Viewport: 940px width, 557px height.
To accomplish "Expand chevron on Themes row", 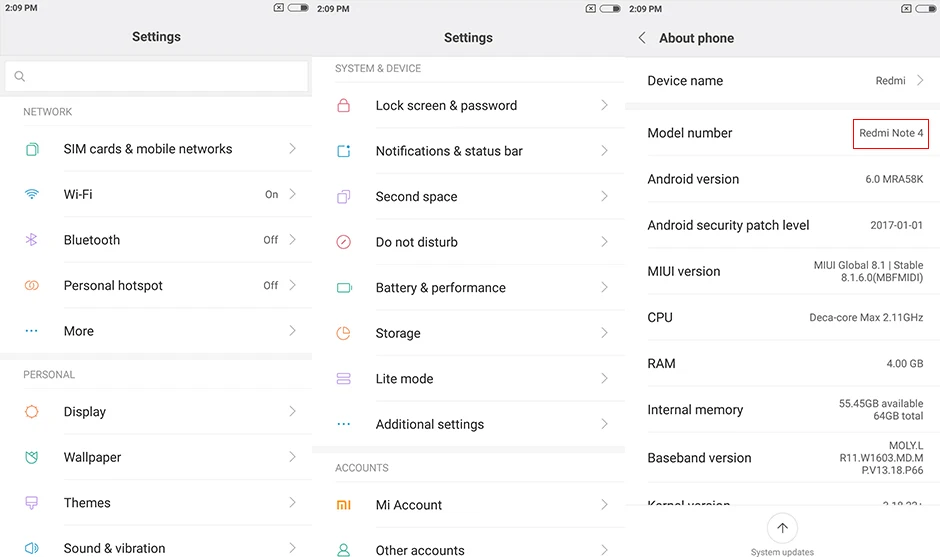I will (293, 502).
